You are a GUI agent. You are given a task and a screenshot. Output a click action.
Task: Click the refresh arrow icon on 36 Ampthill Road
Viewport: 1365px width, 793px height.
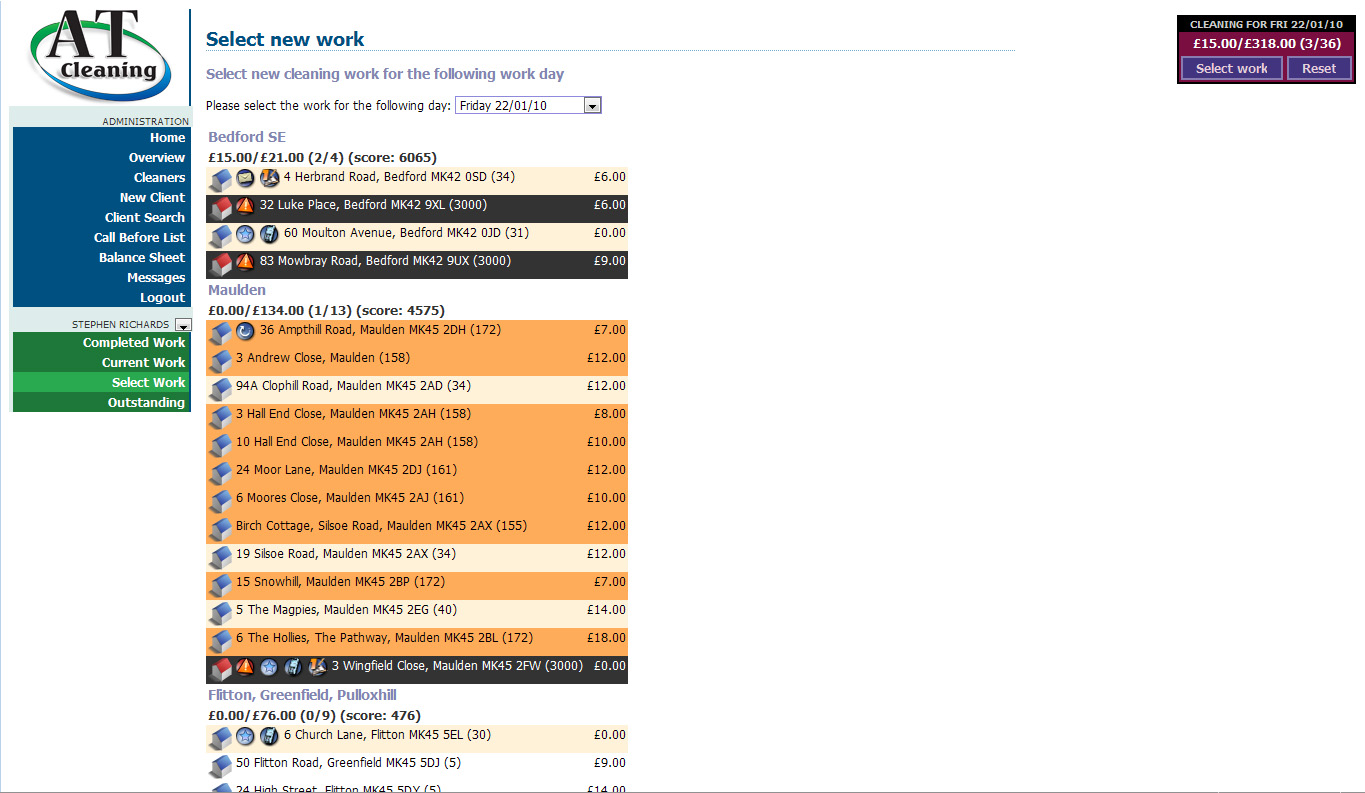[x=245, y=331]
